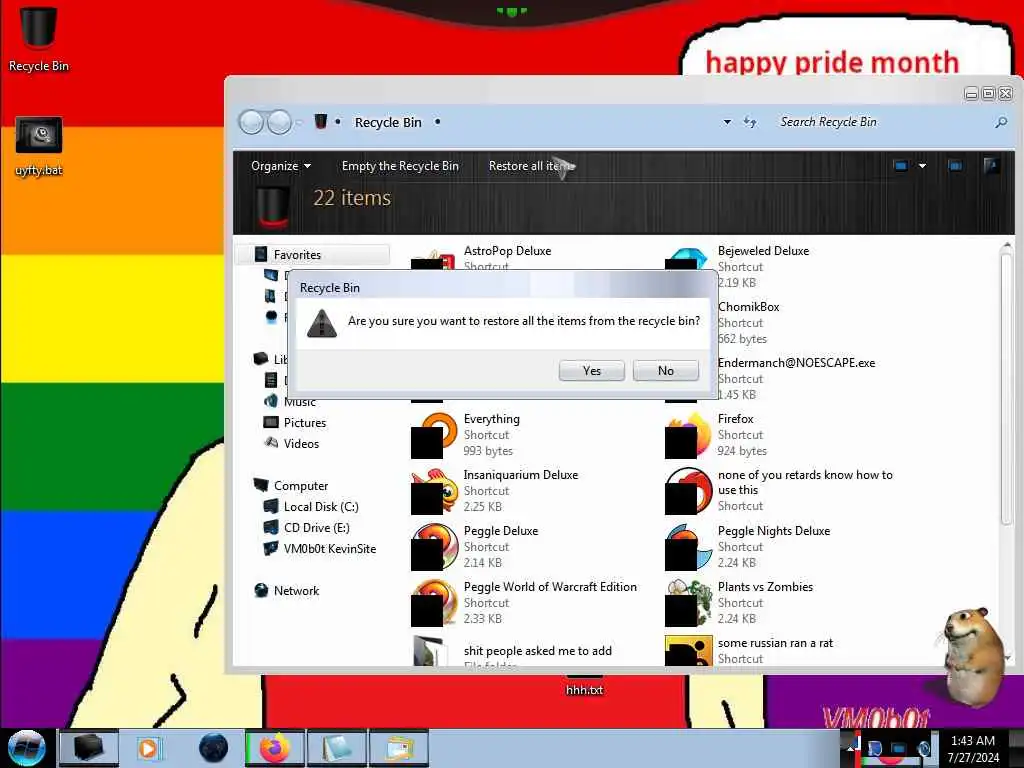This screenshot has width=1024, height=768.
Task: Open the Windows Start menu
Action: [26, 748]
